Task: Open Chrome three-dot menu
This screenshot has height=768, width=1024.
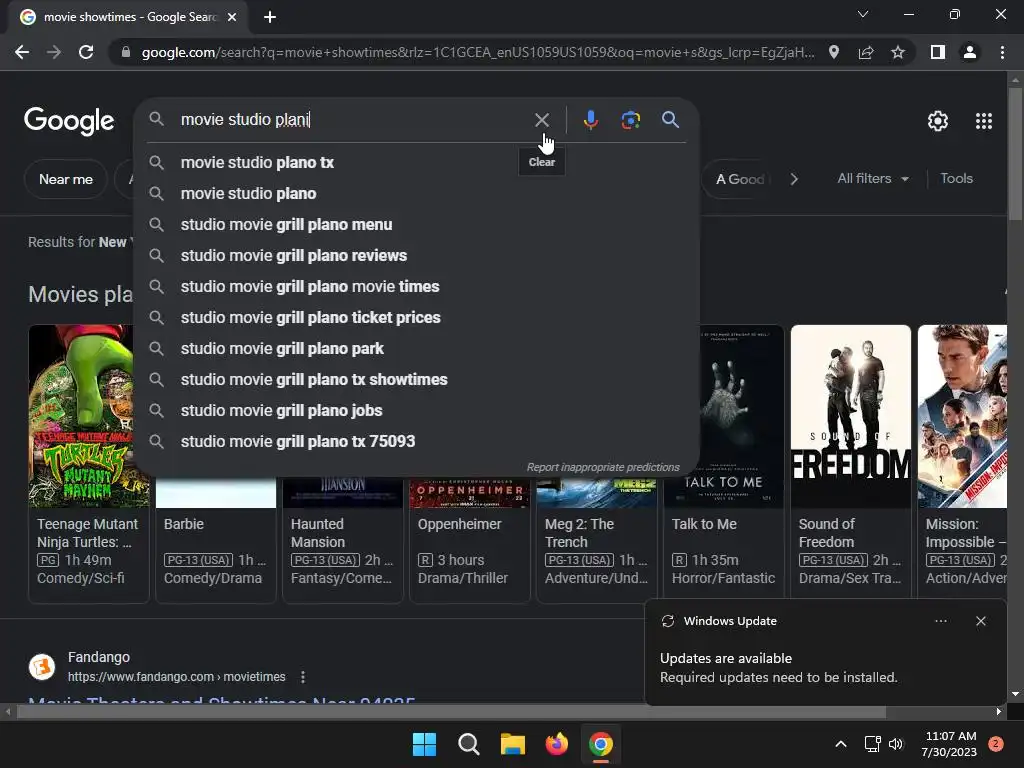Action: click(x=1002, y=52)
